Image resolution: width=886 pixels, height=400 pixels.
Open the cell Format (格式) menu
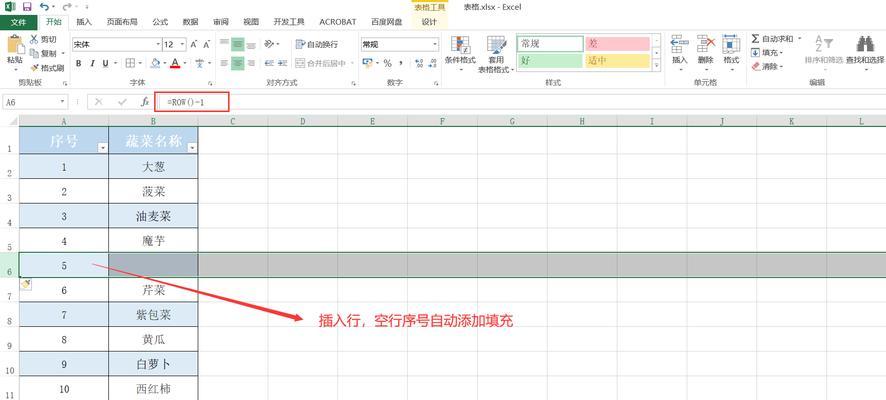731,52
